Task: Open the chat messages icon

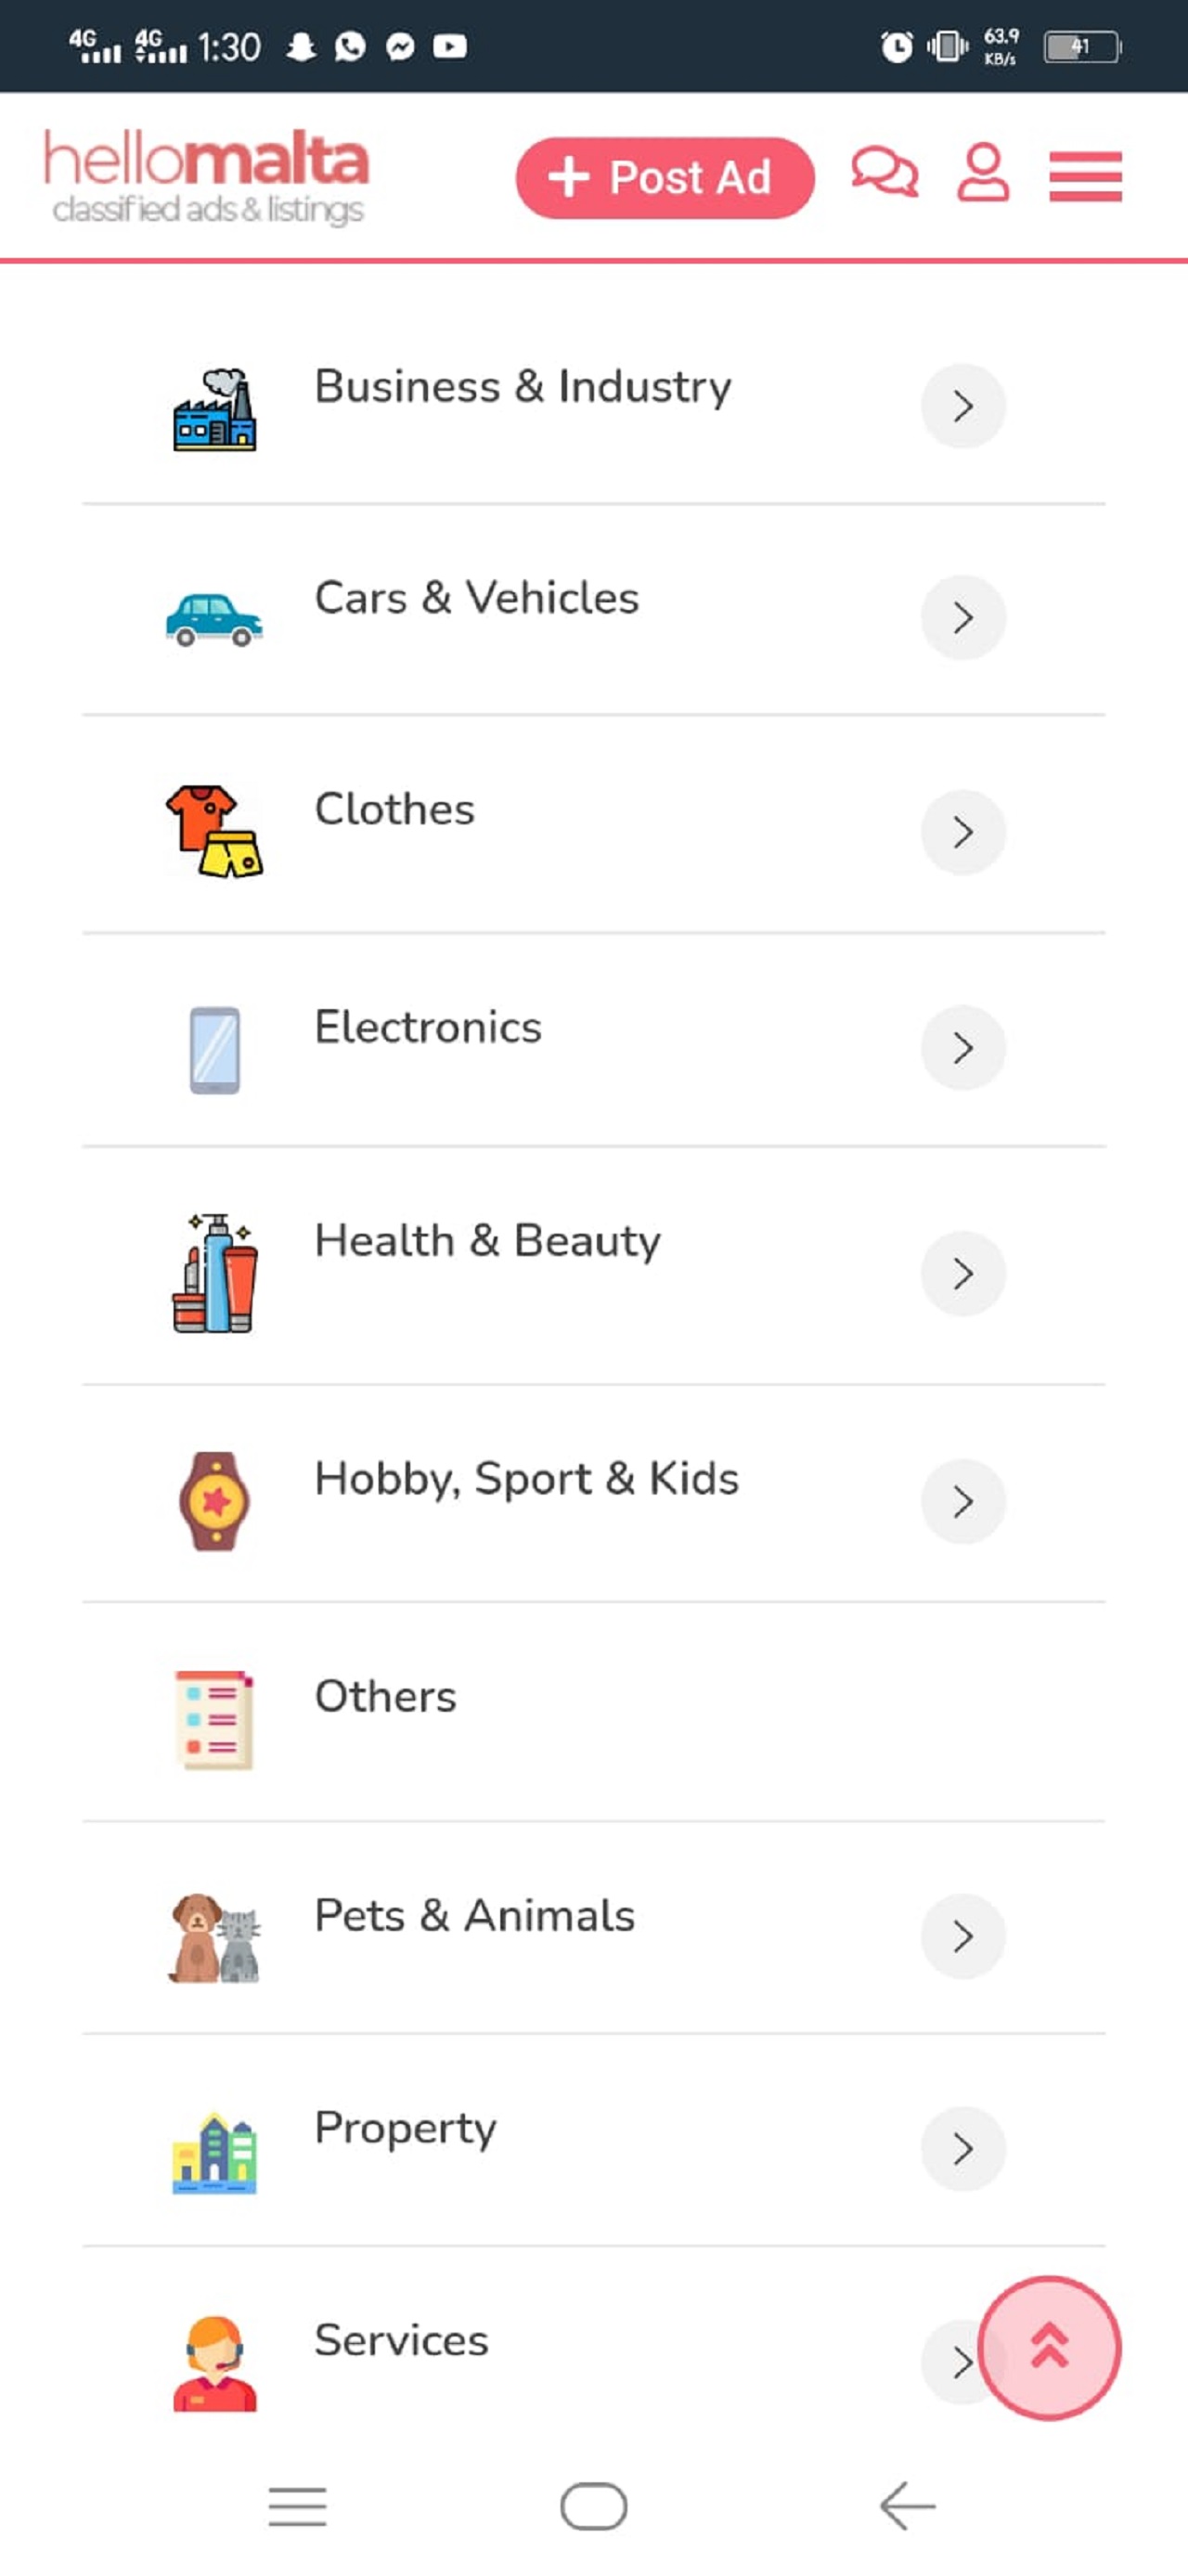Action: 884,174
